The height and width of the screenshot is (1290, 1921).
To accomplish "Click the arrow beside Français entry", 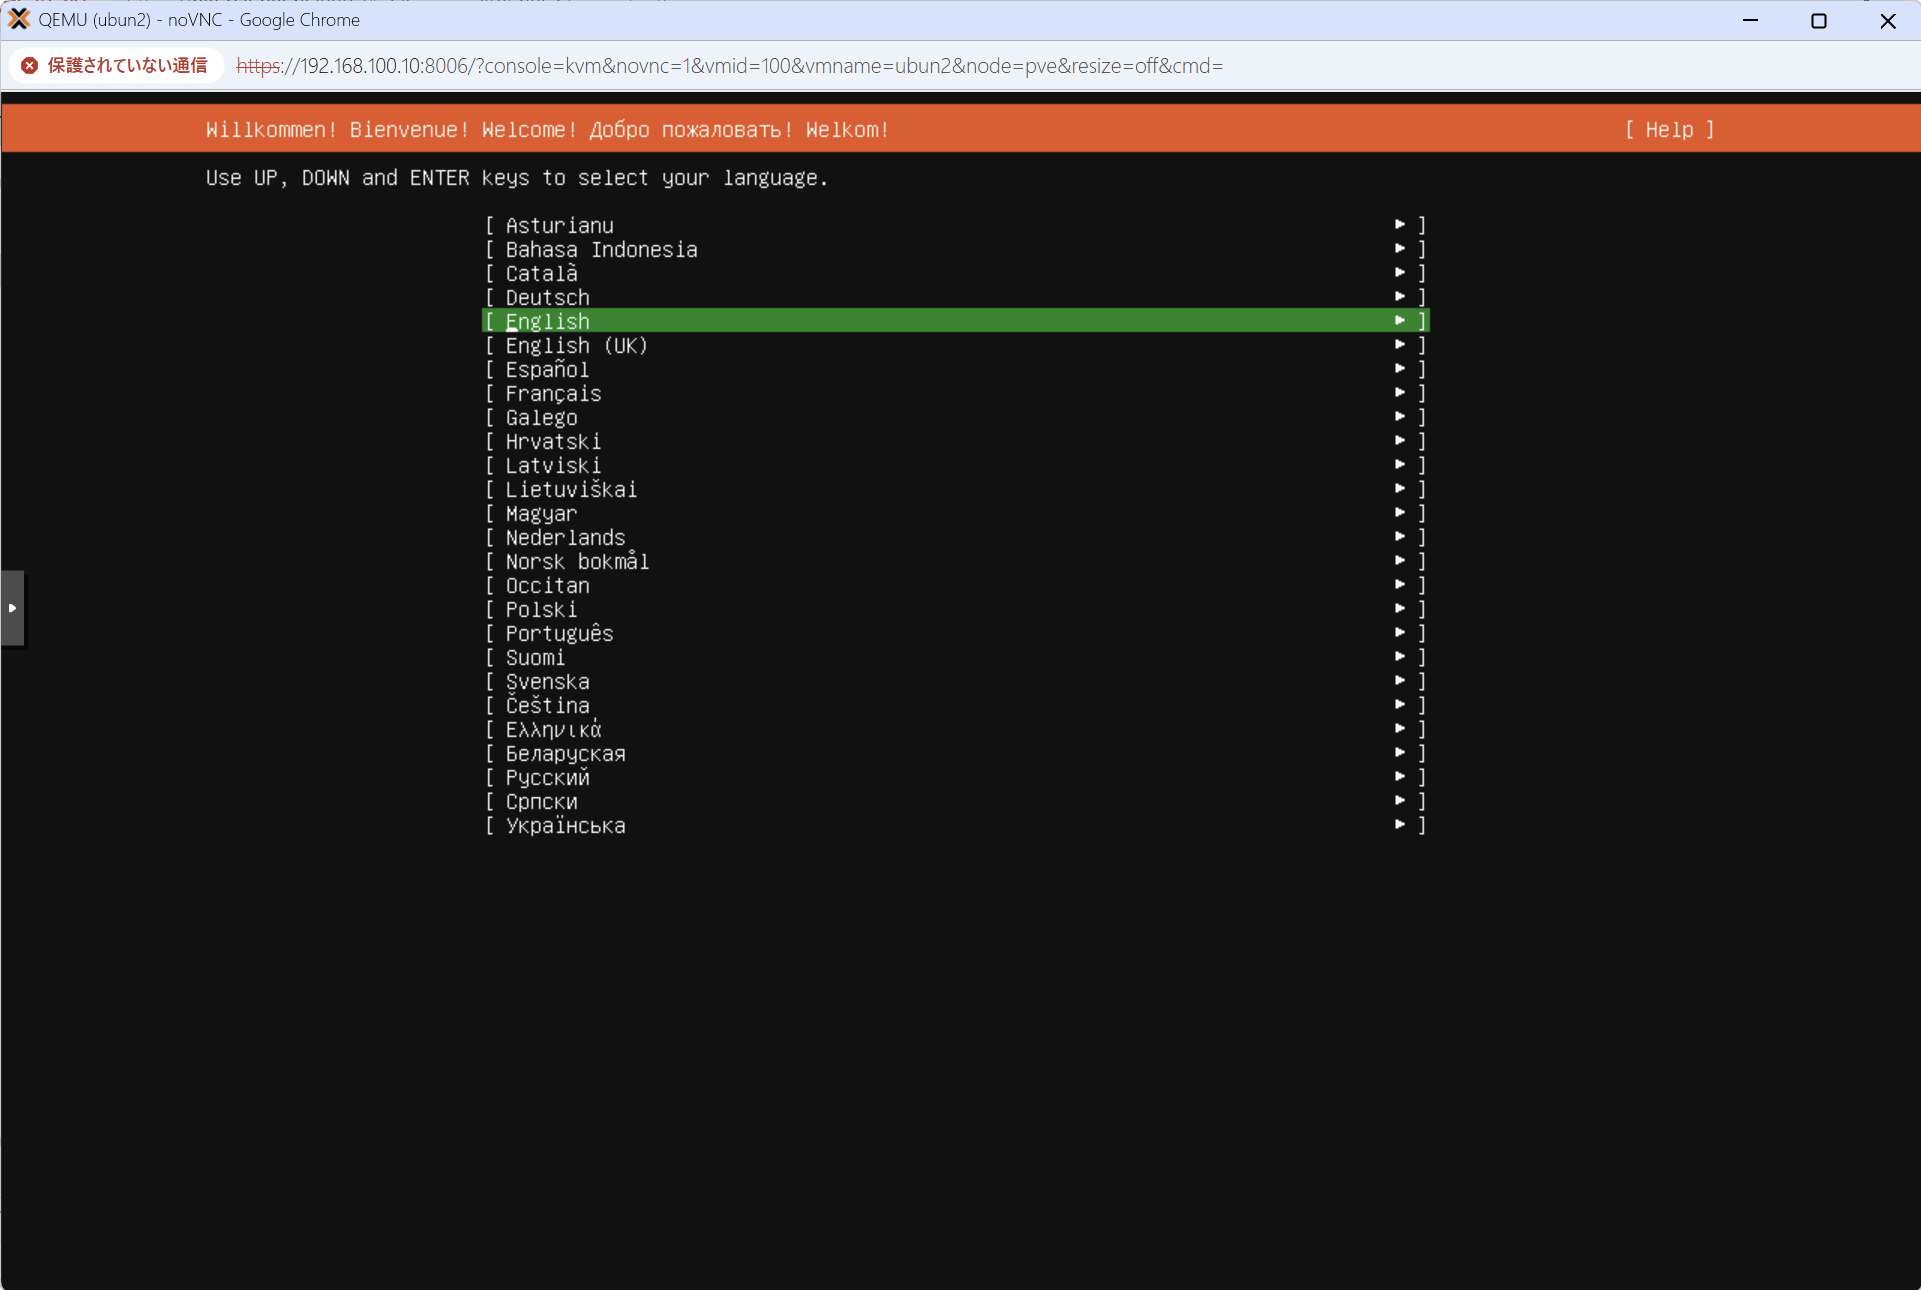I will click(x=1400, y=393).
